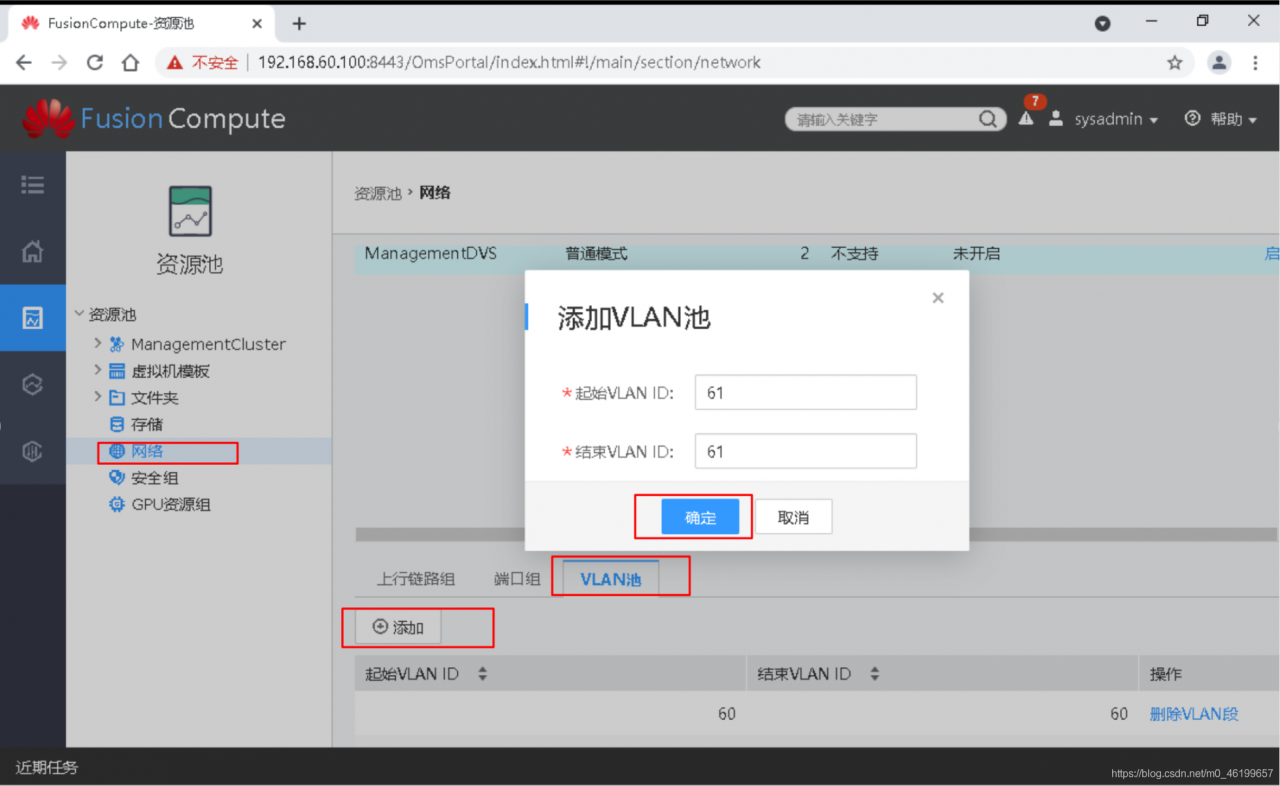This screenshot has width=1280, height=786.
Task: Click the 取消 cancel button
Action: click(793, 517)
